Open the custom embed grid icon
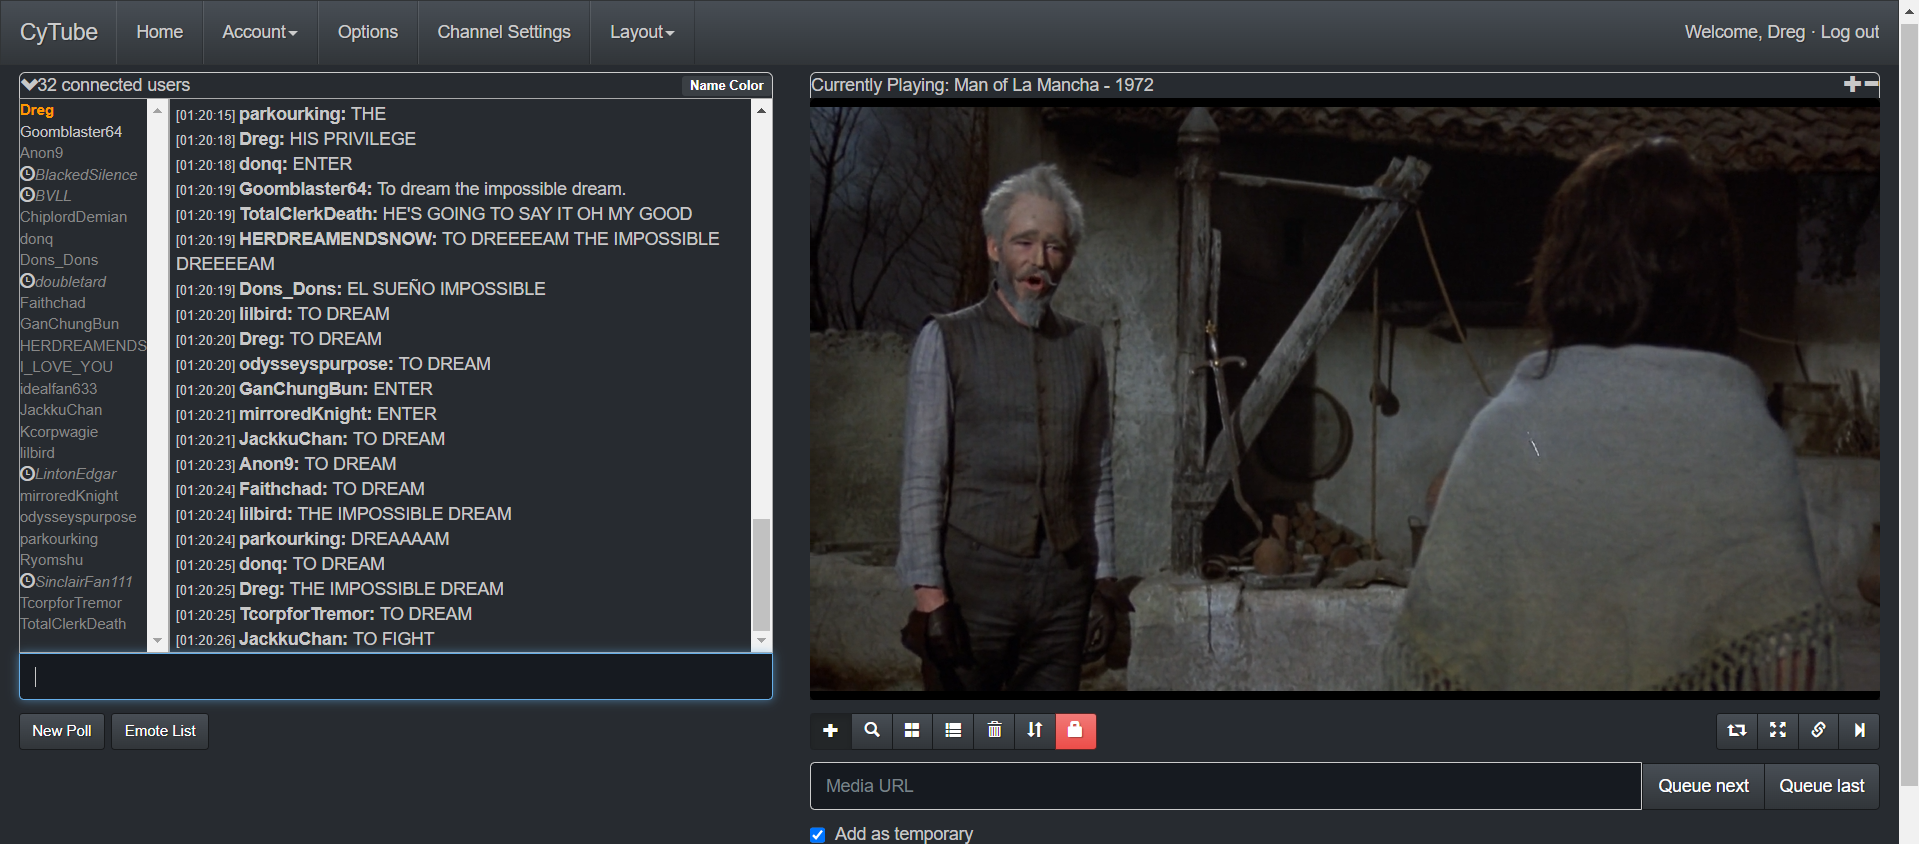The width and height of the screenshot is (1919, 844). 912,731
